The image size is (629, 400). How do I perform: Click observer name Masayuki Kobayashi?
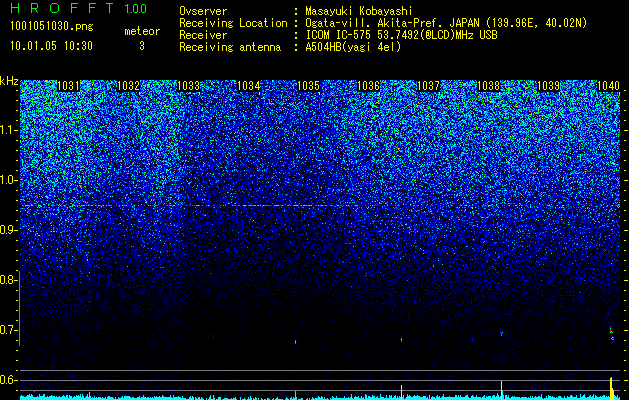pos(359,11)
